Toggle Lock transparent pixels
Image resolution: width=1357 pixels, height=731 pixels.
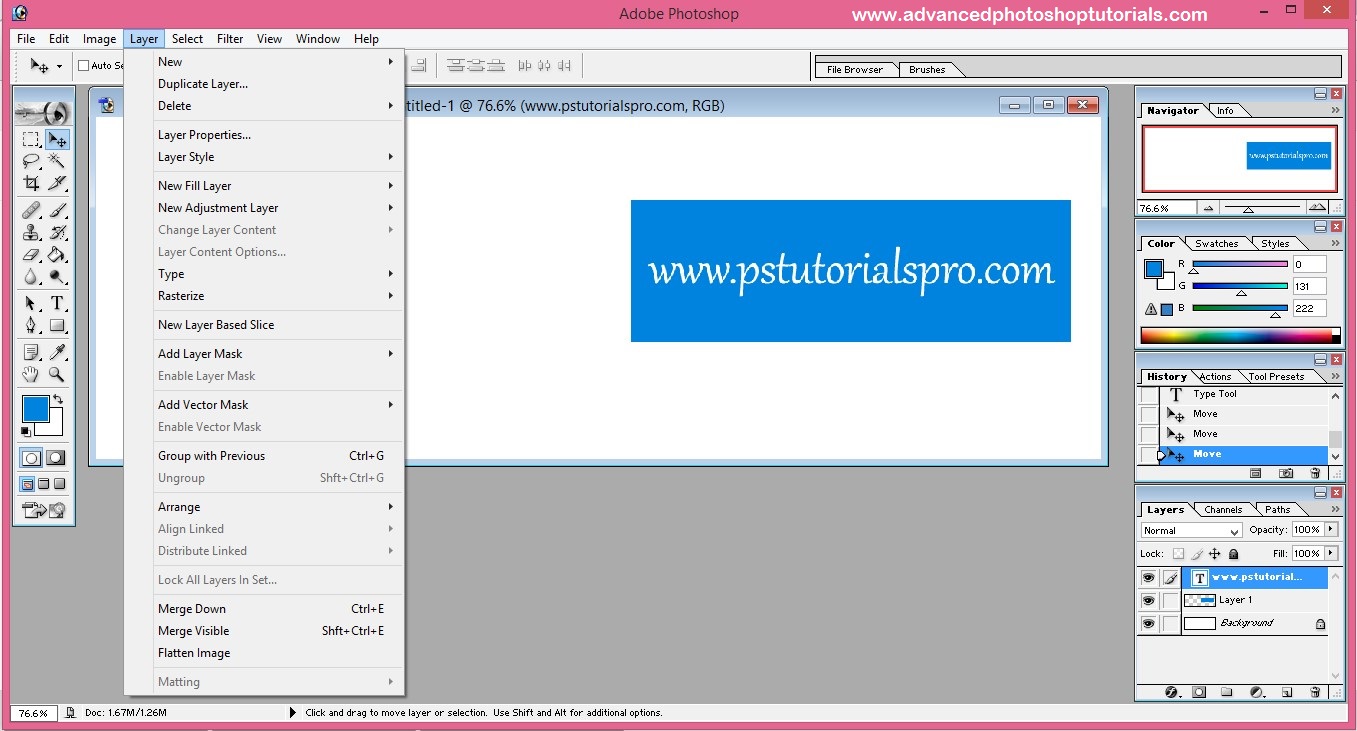tap(1178, 554)
